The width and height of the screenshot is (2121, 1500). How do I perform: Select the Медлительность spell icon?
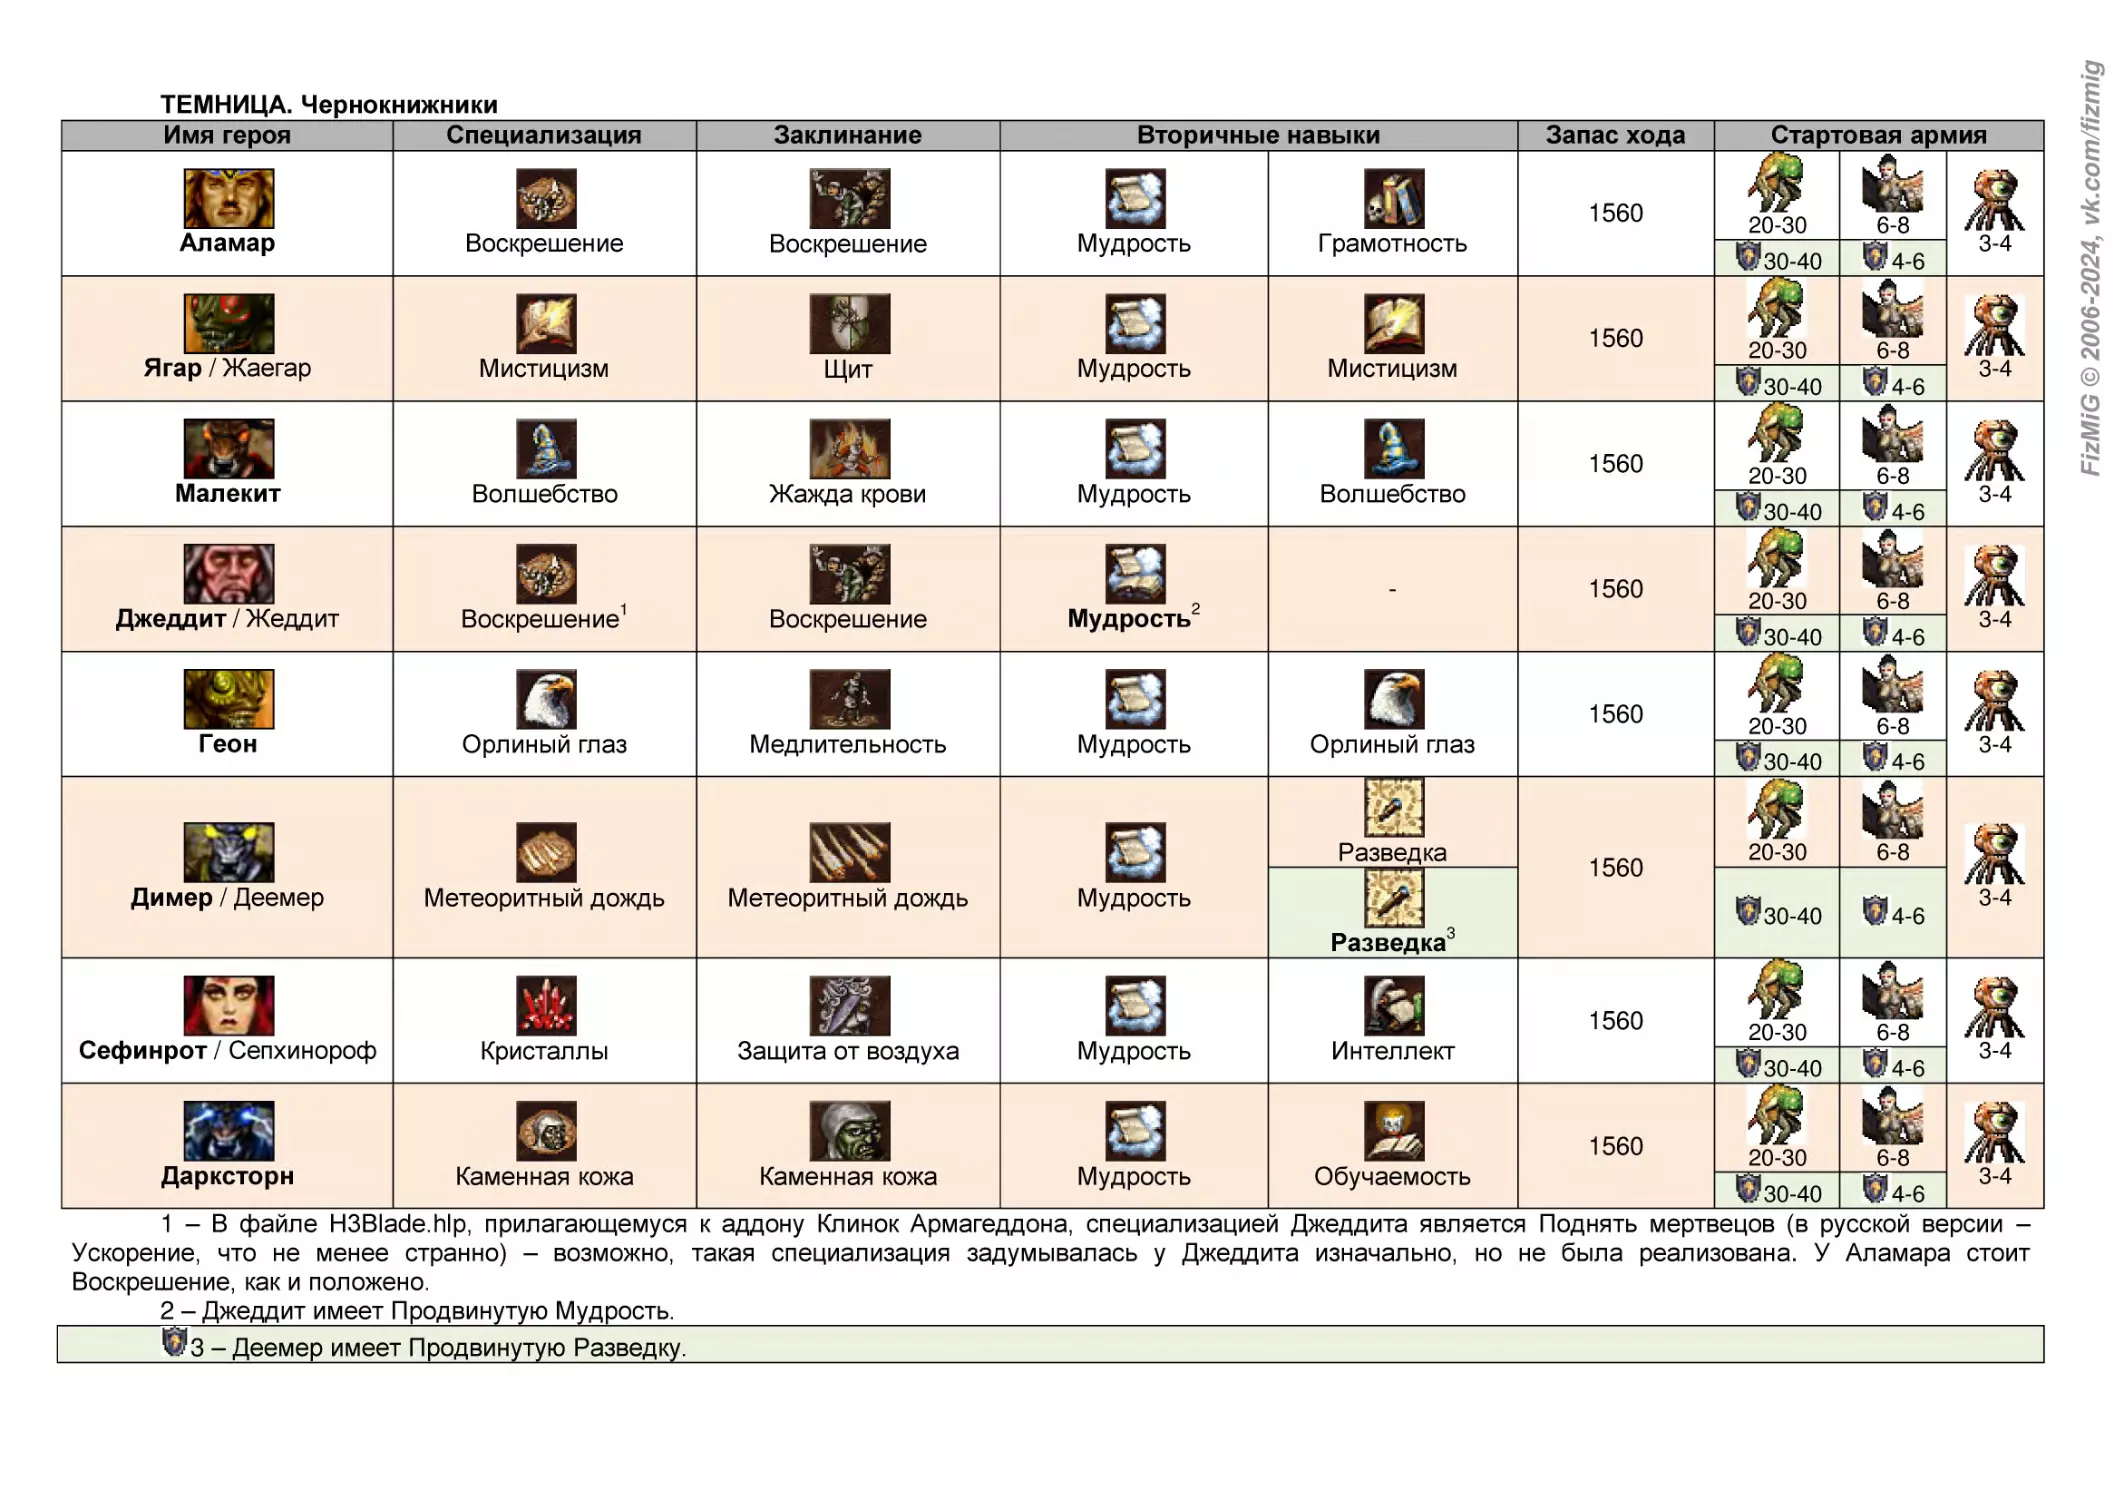tap(849, 699)
